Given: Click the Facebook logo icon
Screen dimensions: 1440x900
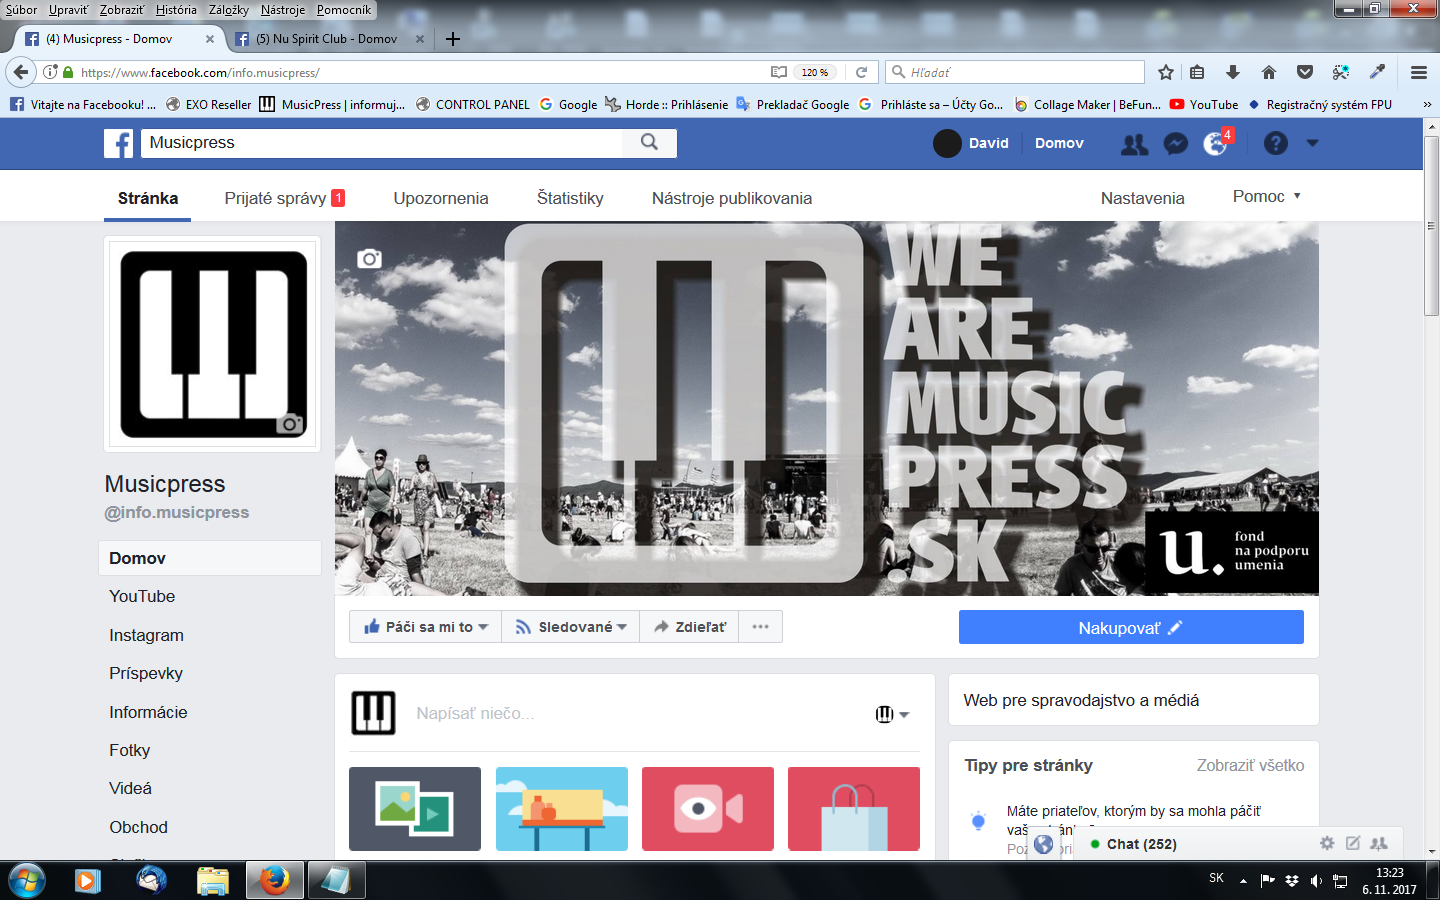Looking at the screenshot, I should pos(118,143).
